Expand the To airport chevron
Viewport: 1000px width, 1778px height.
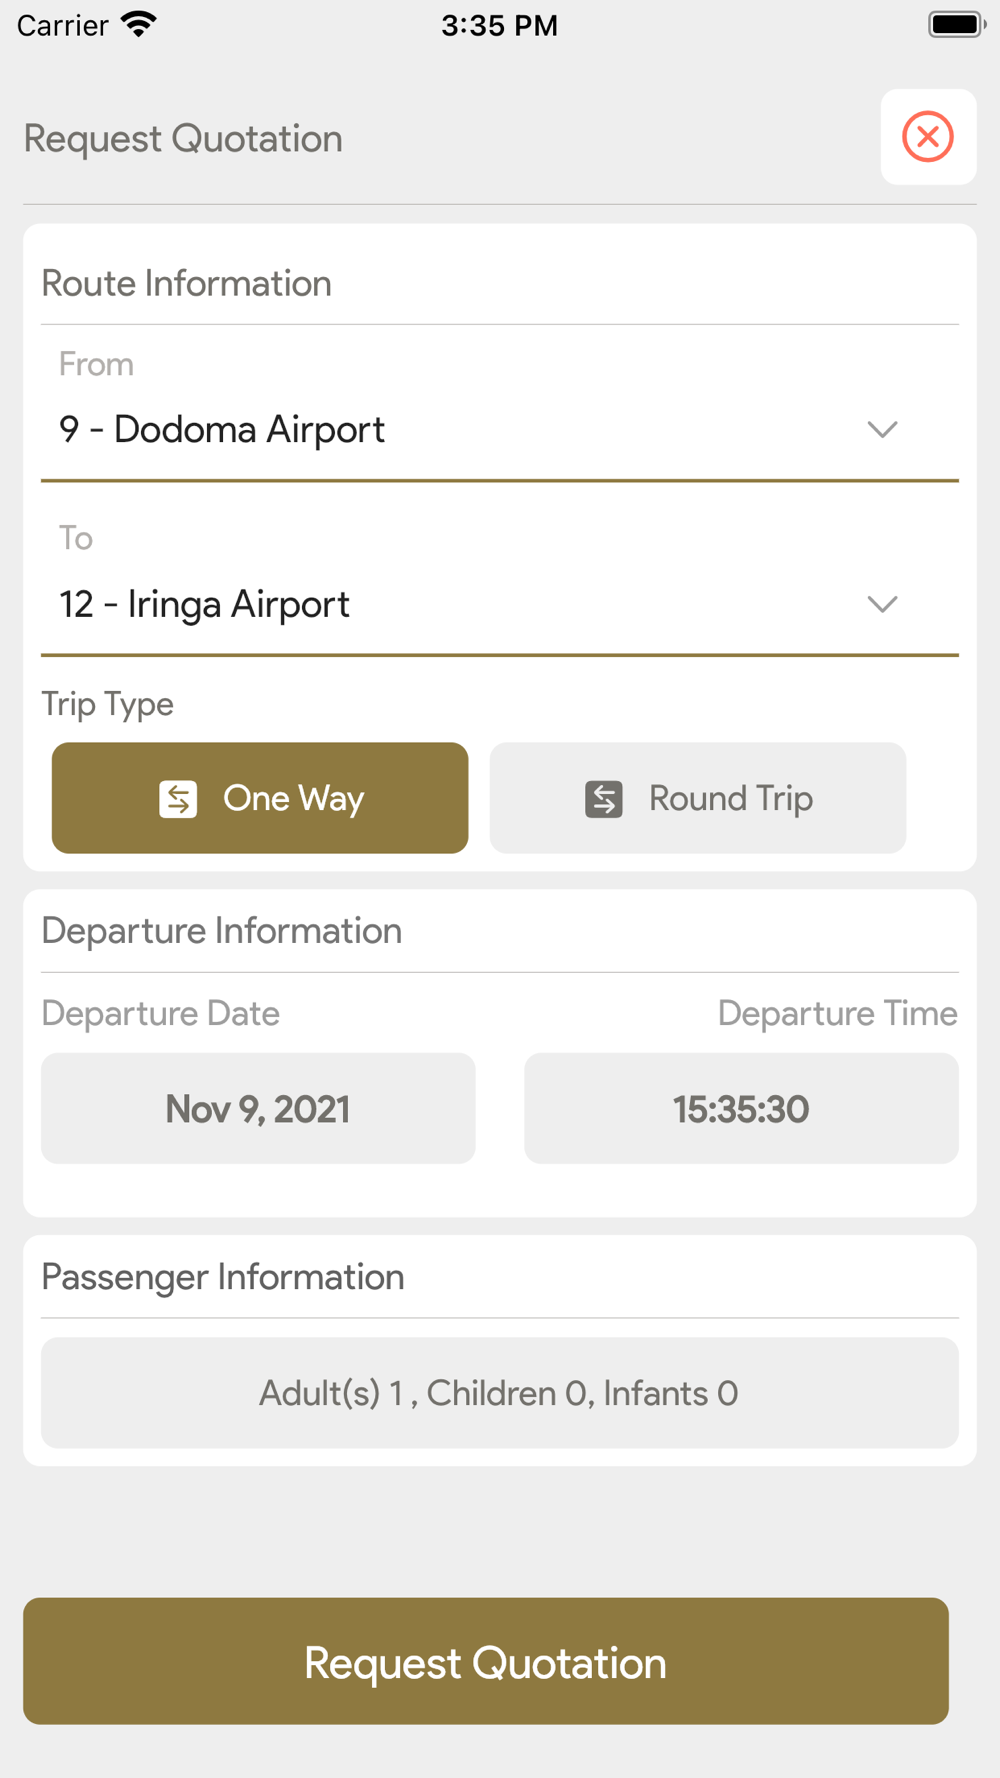(x=882, y=604)
